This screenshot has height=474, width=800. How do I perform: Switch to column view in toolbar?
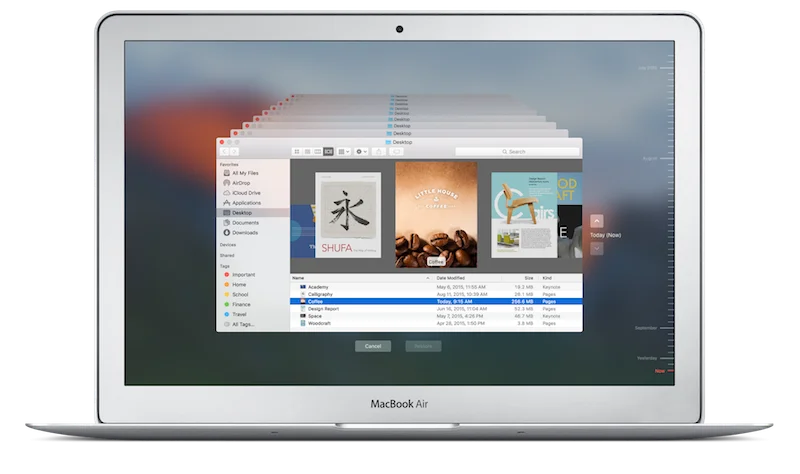[318, 152]
